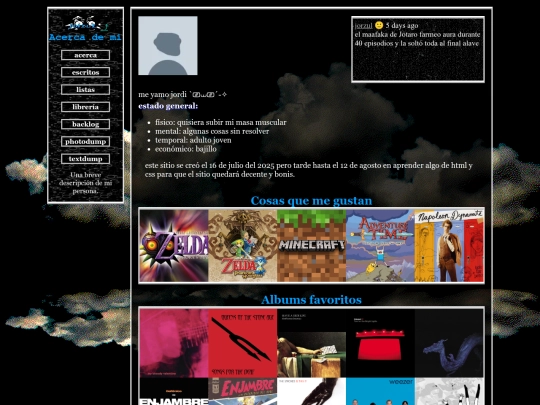
Task: Click the Albums favoritos heading
Action: point(311,300)
